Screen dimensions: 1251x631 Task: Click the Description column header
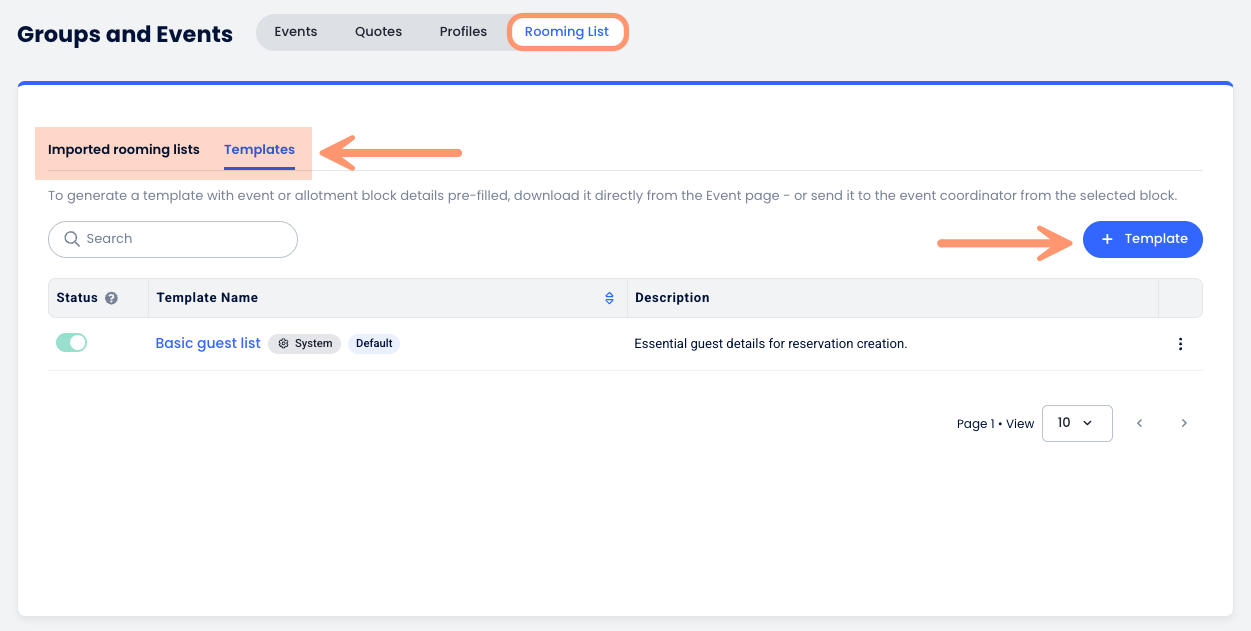(x=672, y=298)
